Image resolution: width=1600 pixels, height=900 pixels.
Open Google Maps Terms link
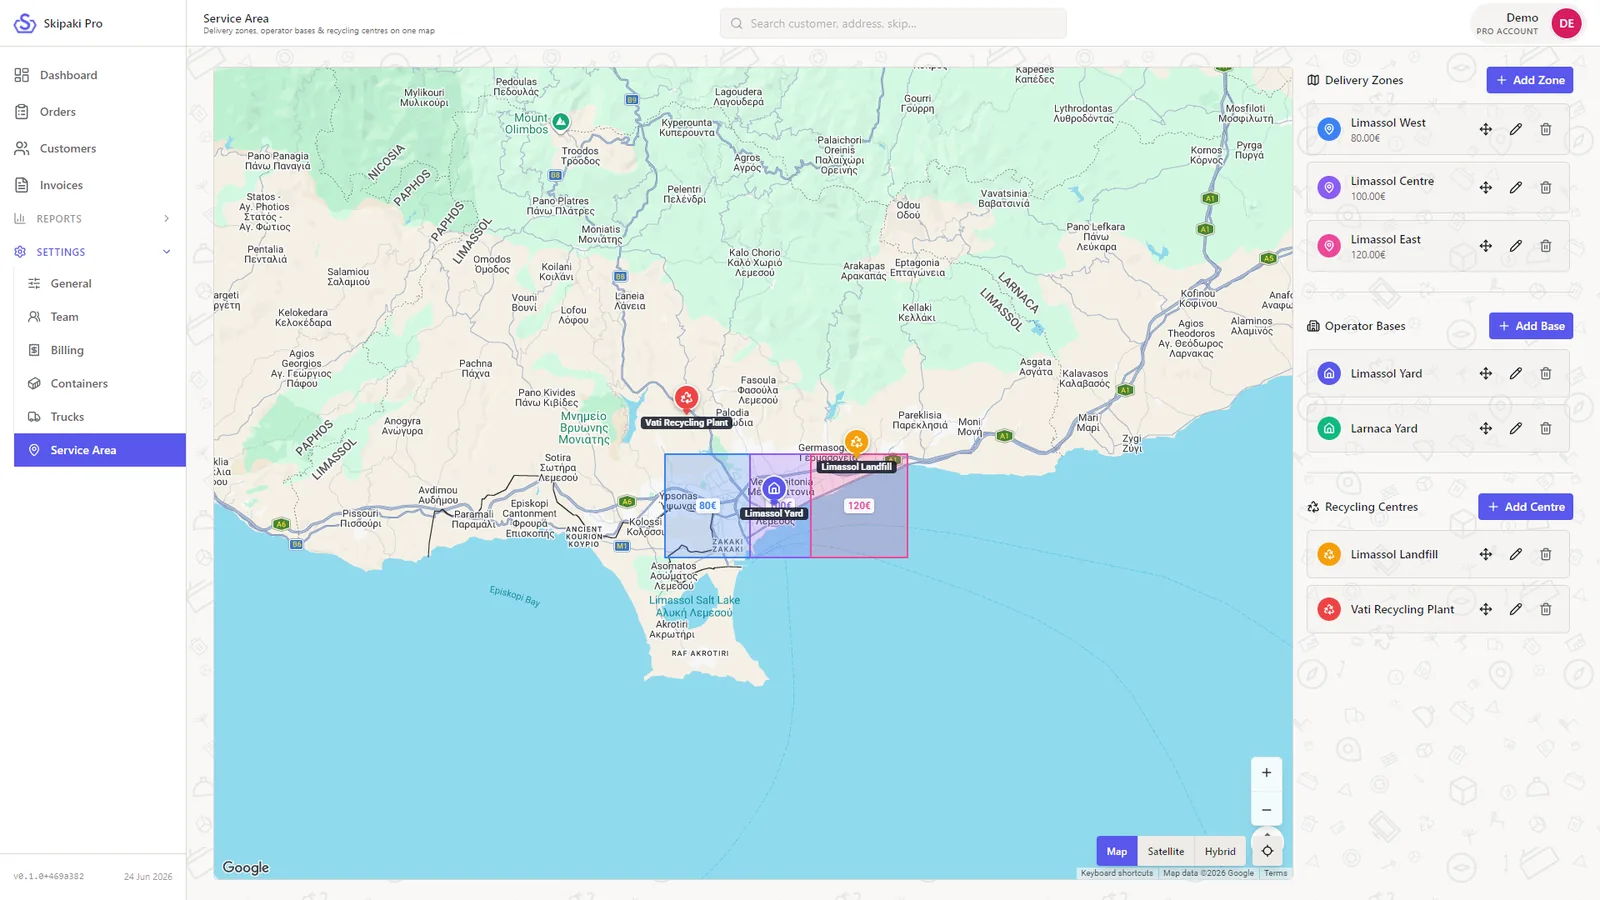click(1275, 873)
